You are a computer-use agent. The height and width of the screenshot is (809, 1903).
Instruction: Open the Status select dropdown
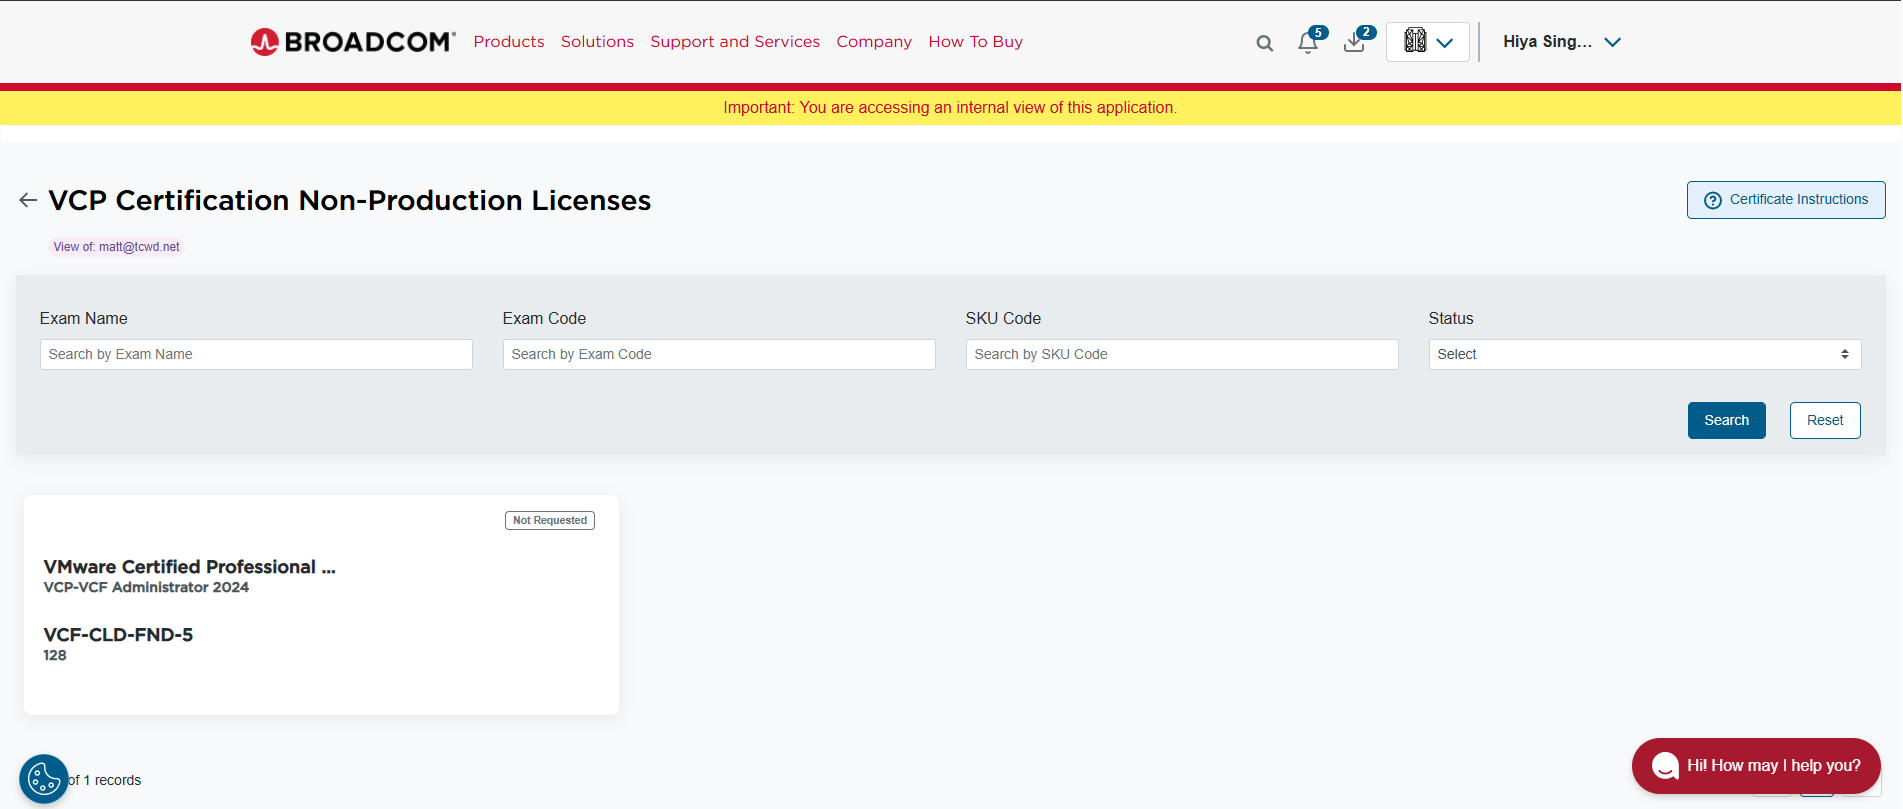(x=1644, y=354)
